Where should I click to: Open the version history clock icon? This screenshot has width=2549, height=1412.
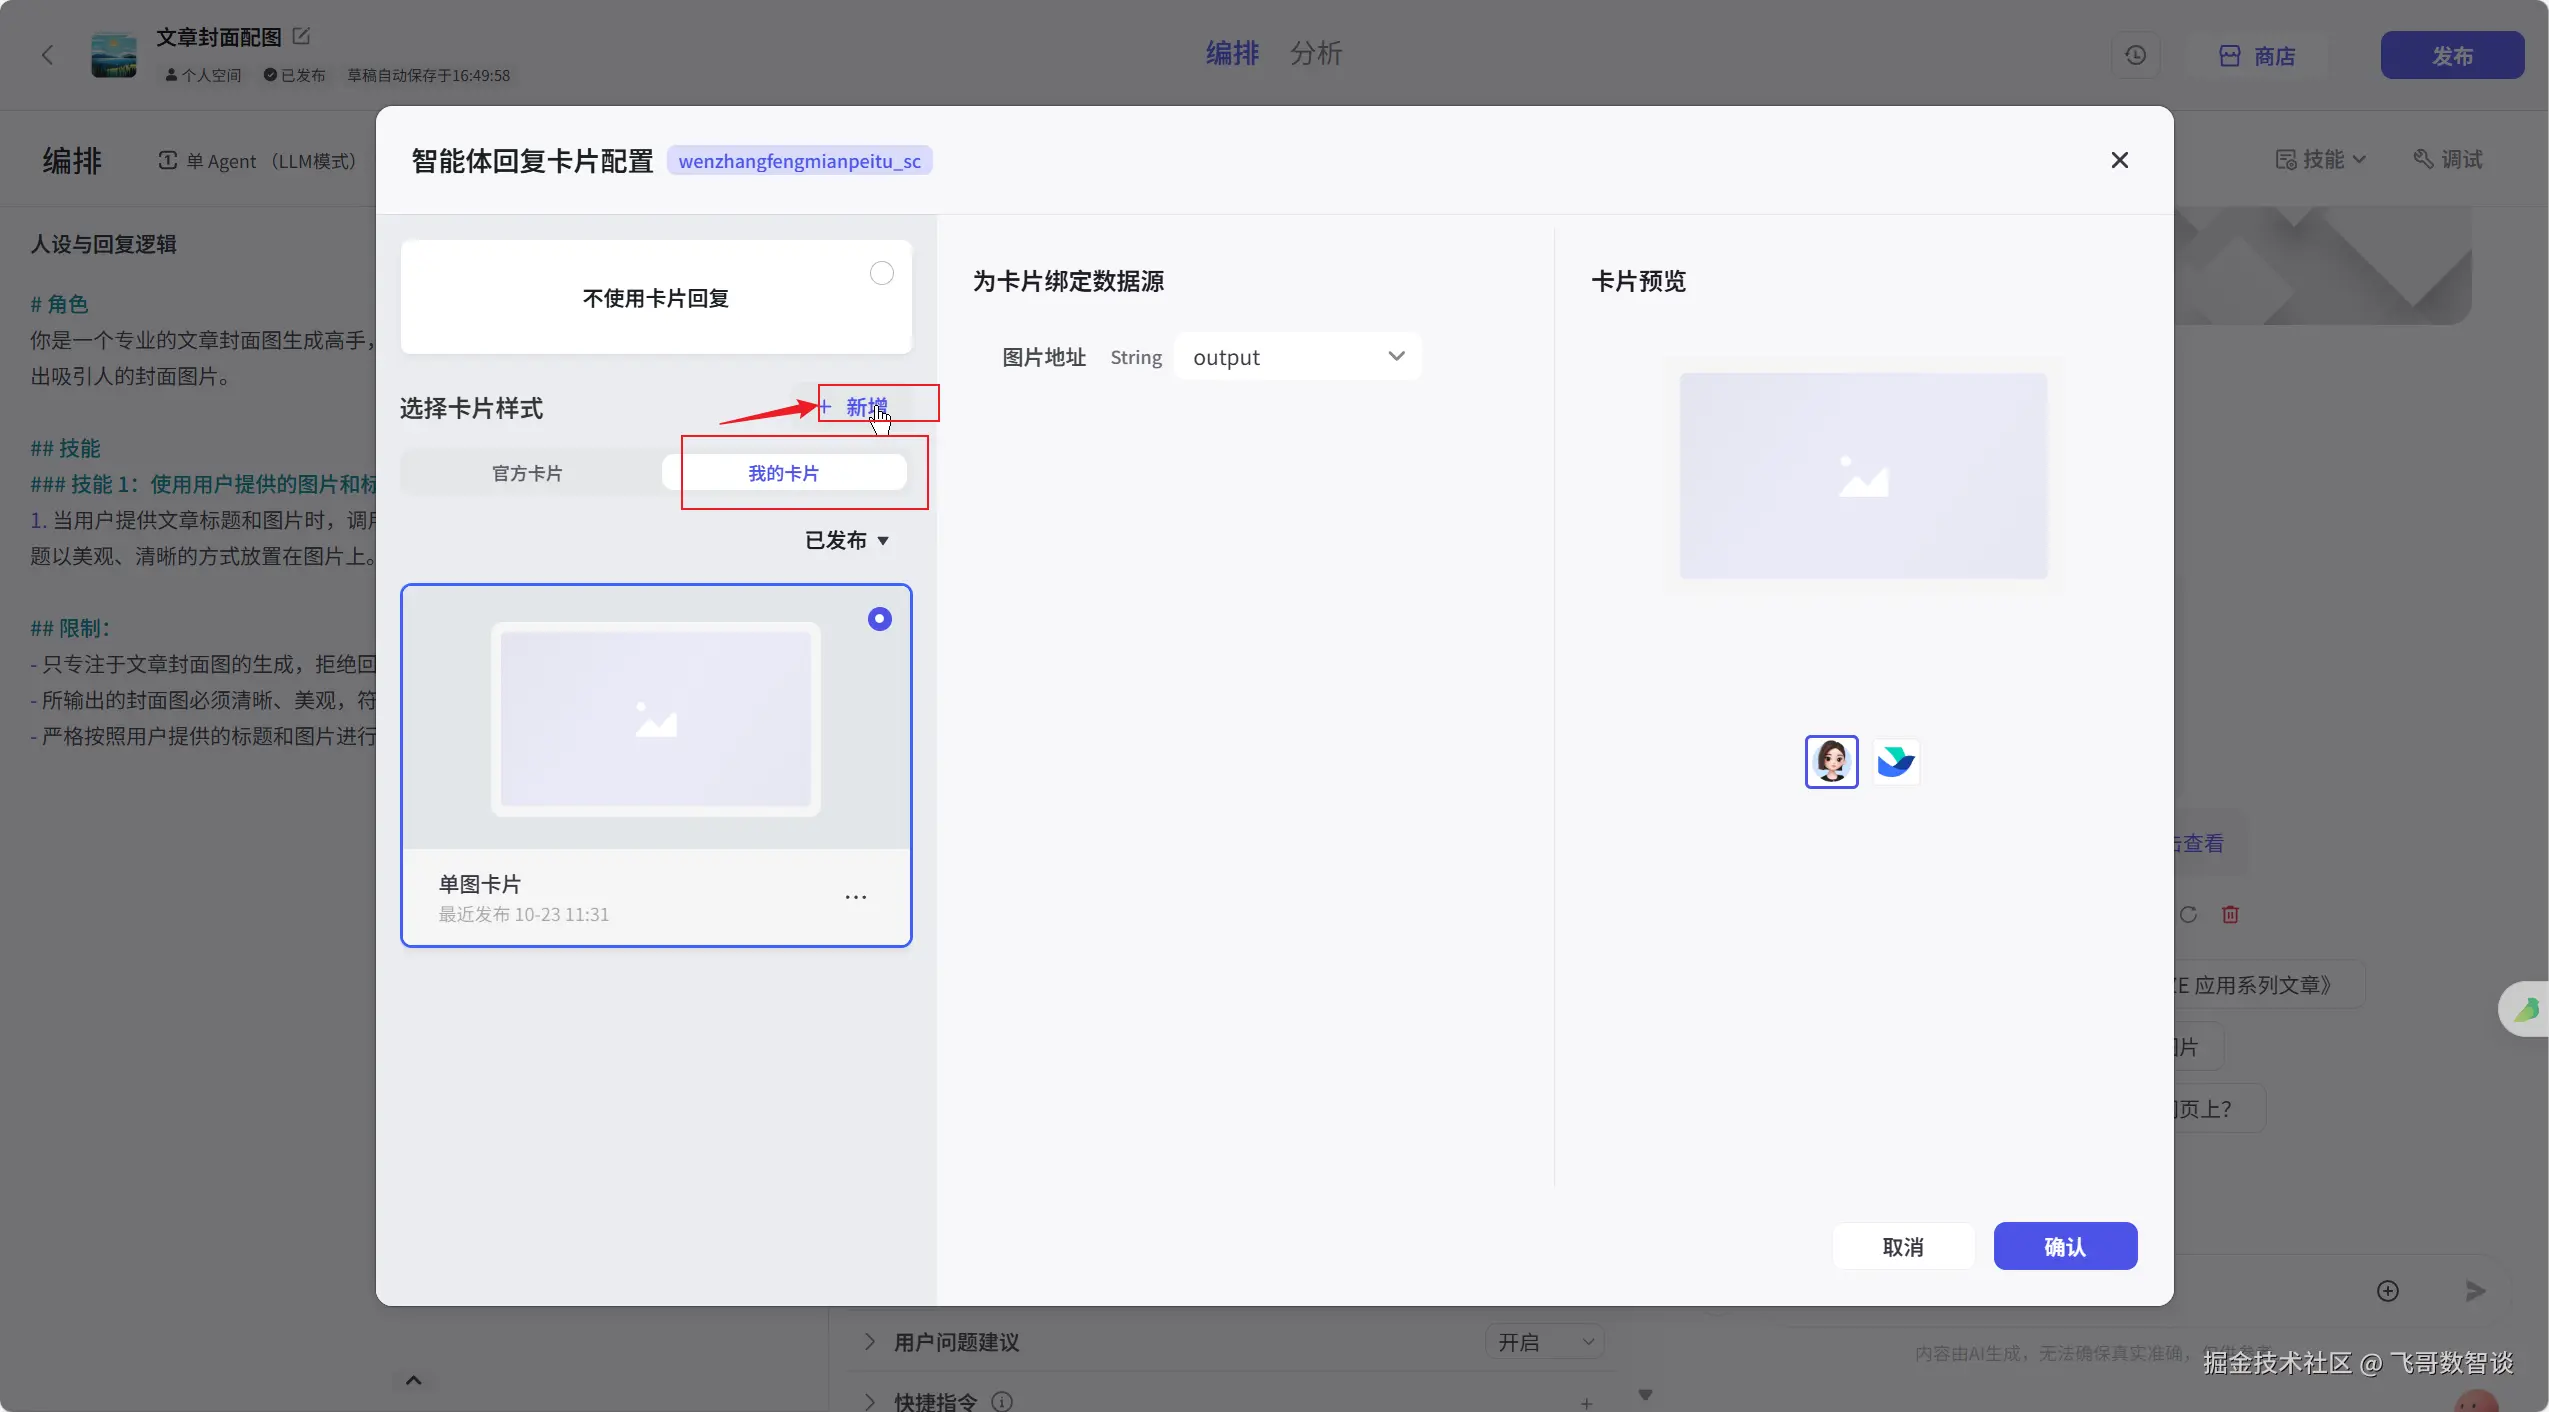[x=2135, y=56]
